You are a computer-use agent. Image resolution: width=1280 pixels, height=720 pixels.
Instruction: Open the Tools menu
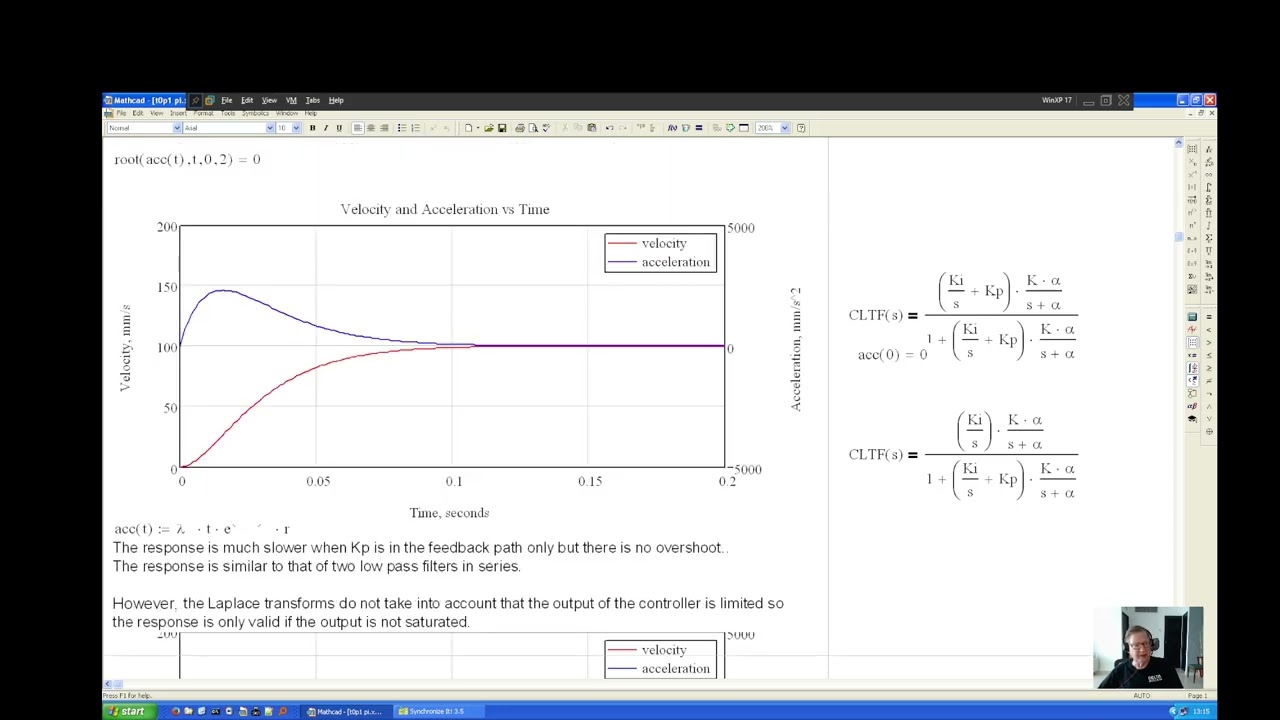(227, 113)
